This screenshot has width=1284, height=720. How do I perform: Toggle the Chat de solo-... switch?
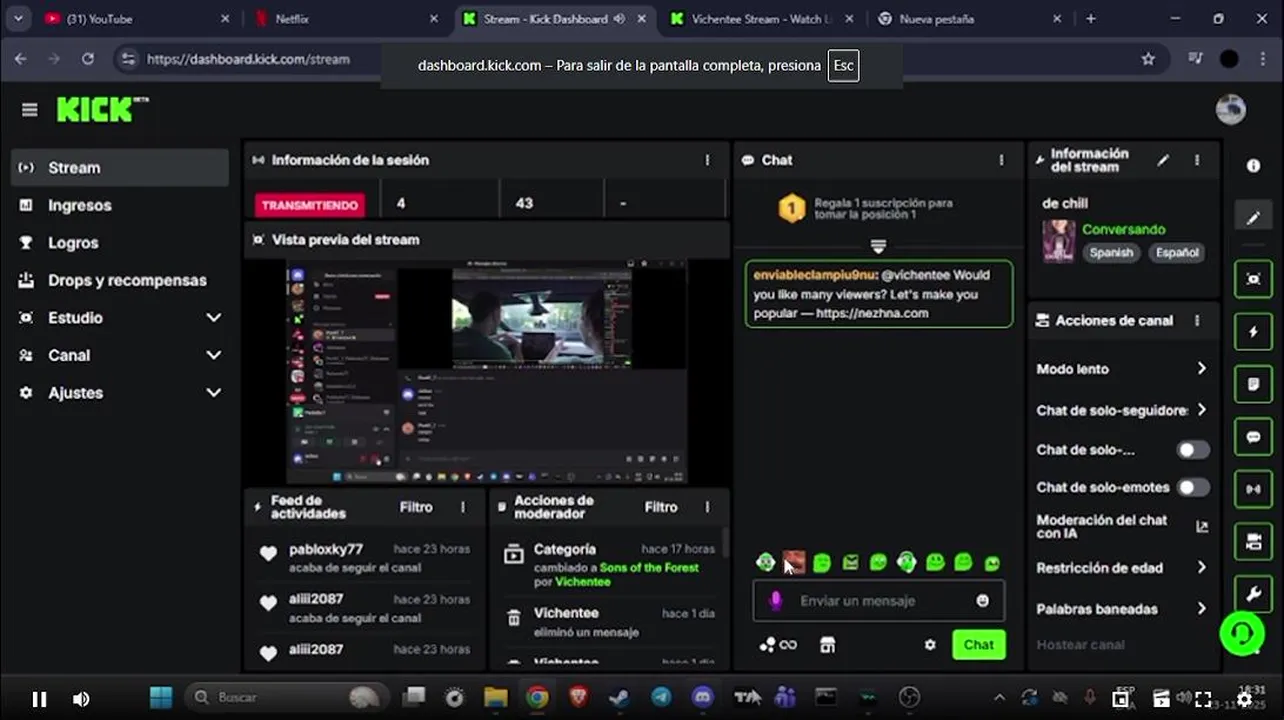pos(1193,450)
